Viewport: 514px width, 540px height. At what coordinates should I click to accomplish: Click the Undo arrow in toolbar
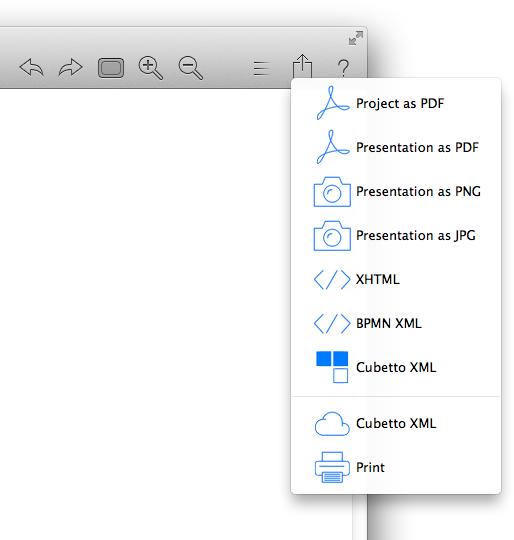click(x=32, y=68)
